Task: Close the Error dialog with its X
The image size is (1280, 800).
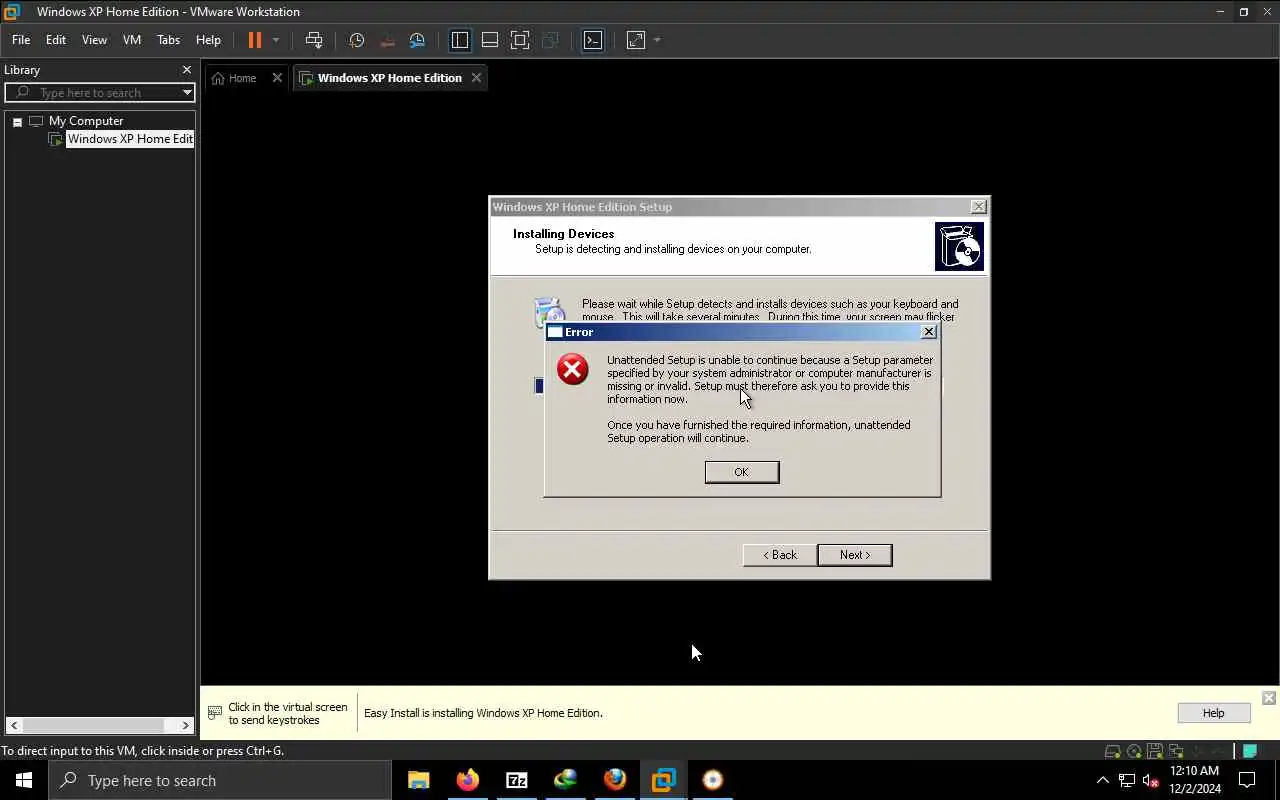Action: (x=928, y=332)
